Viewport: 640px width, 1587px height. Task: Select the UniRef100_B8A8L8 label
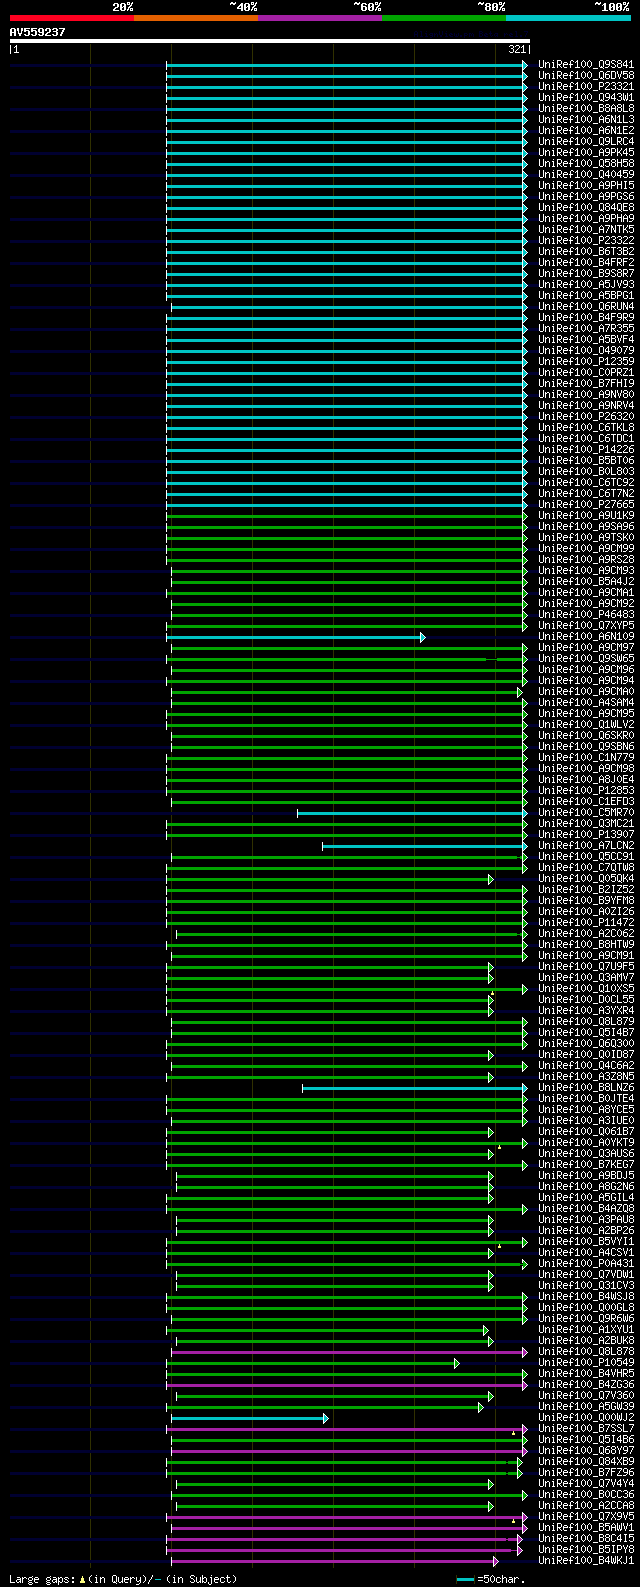point(586,109)
